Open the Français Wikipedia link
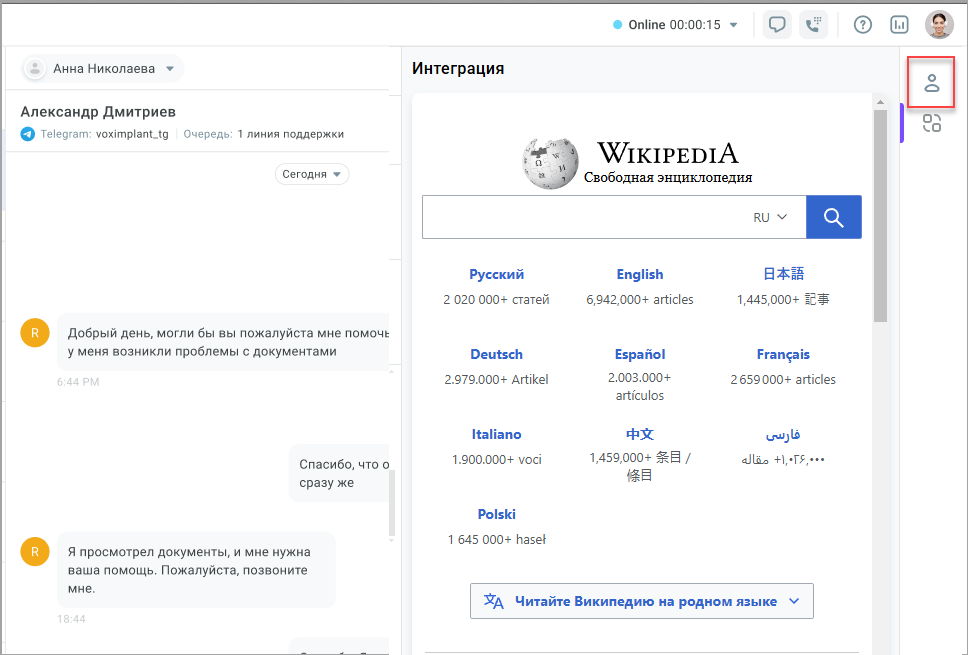This screenshot has width=968, height=655. [x=783, y=354]
